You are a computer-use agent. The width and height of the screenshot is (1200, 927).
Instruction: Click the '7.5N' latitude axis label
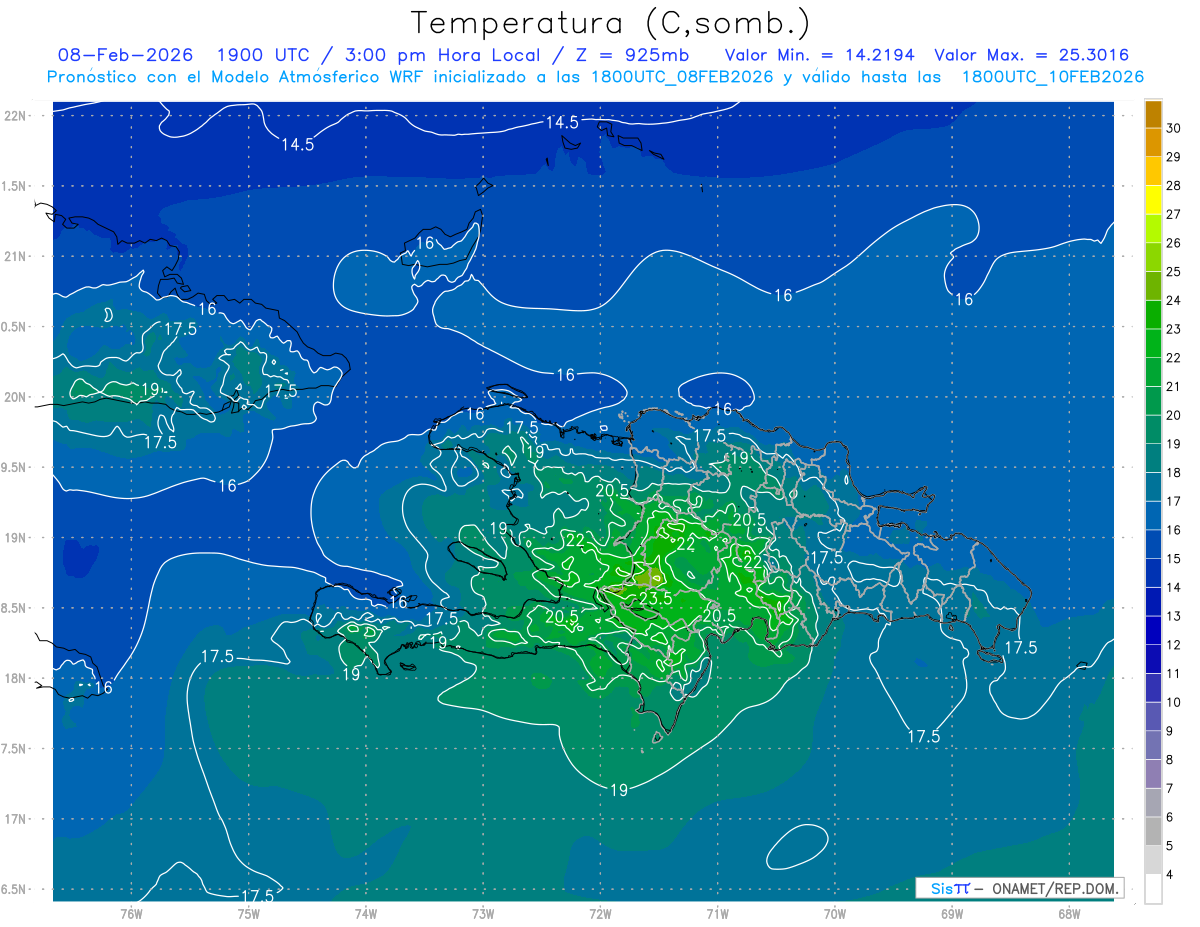[16, 750]
